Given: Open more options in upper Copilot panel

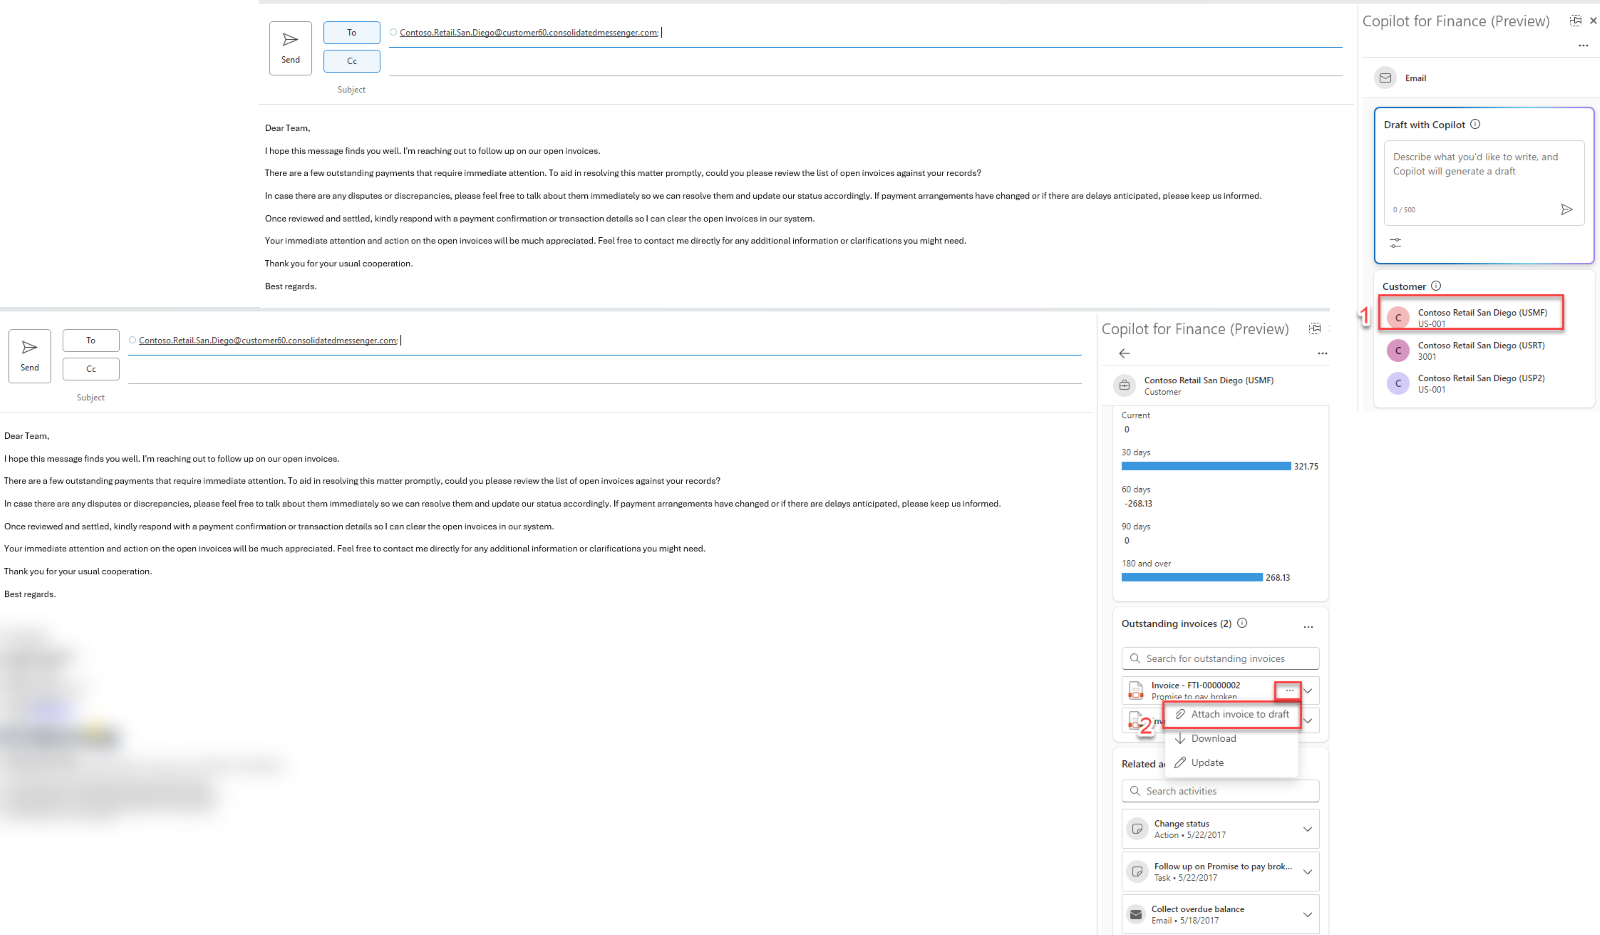Looking at the screenshot, I should pyautogui.click(x=1583, y=45).
